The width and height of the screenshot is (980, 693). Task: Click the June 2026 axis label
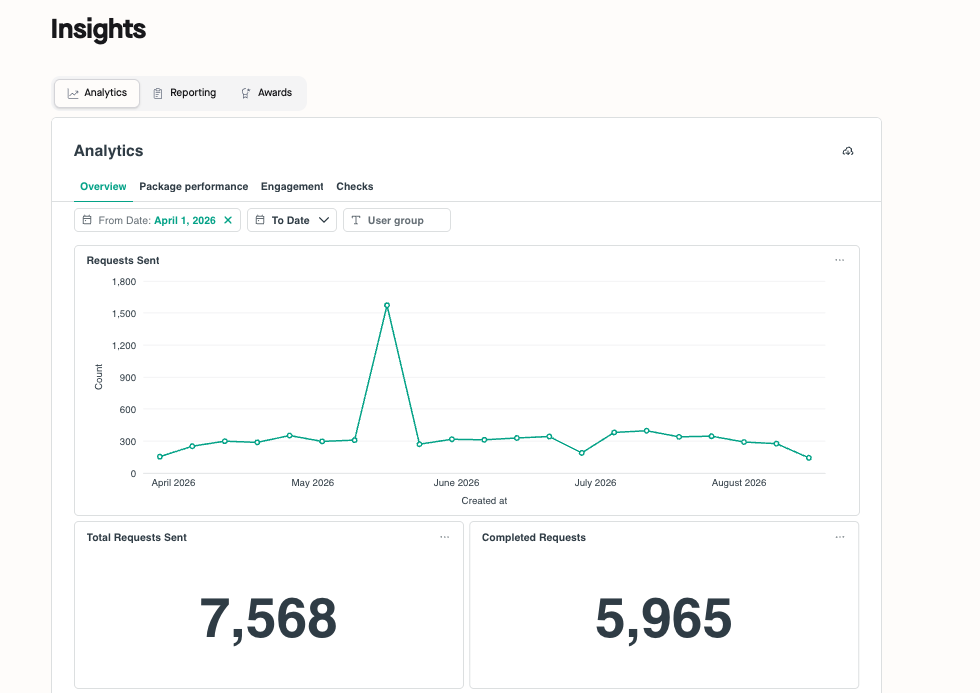pyautogui.click(x=456, y=482)
